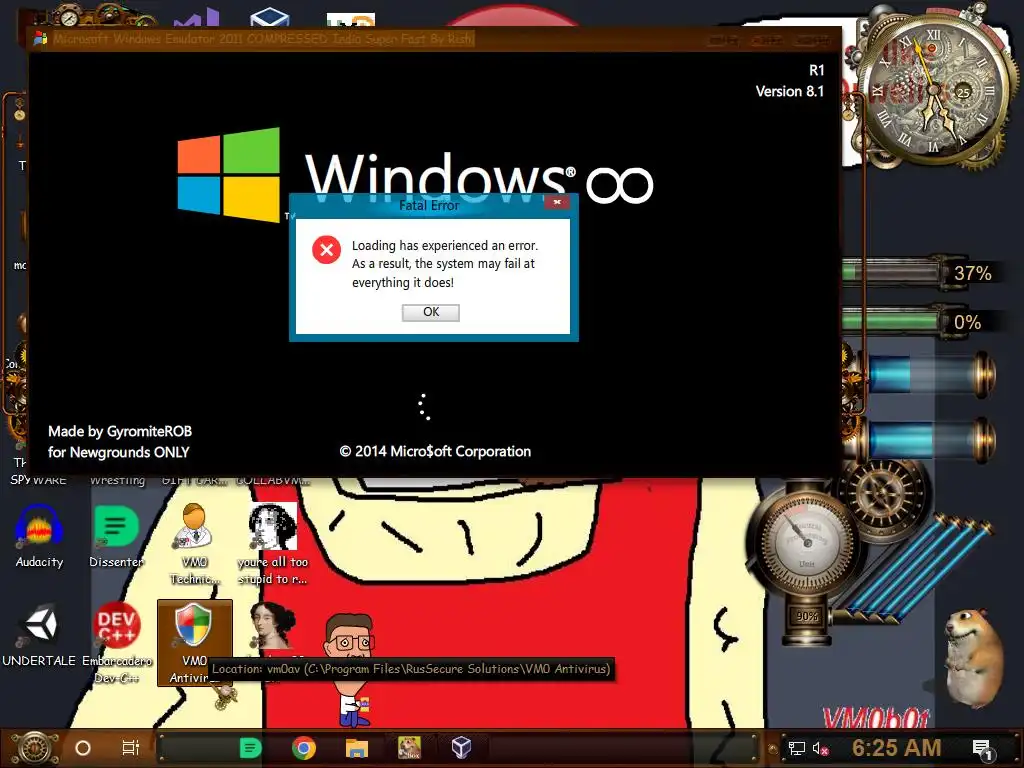Click the pressure gauge gadget dial
Image resolution: width=1024 pixels, height=768 pixels.
tap(807, 541)
